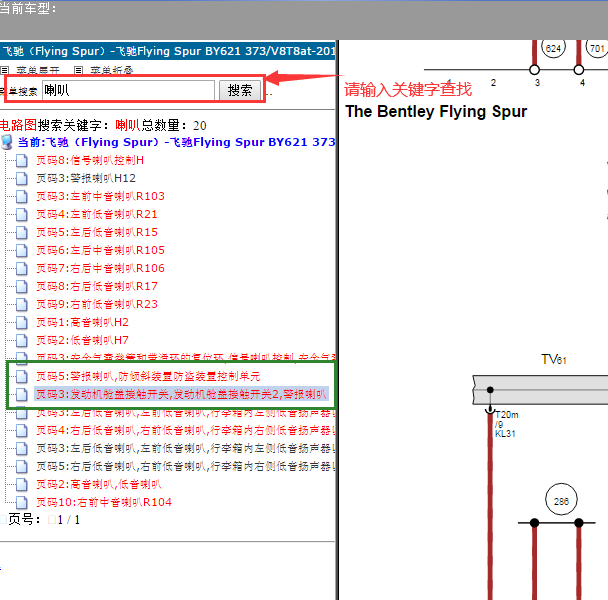Open result 页码5:左后低音喇叭R15

coord(97,232)
